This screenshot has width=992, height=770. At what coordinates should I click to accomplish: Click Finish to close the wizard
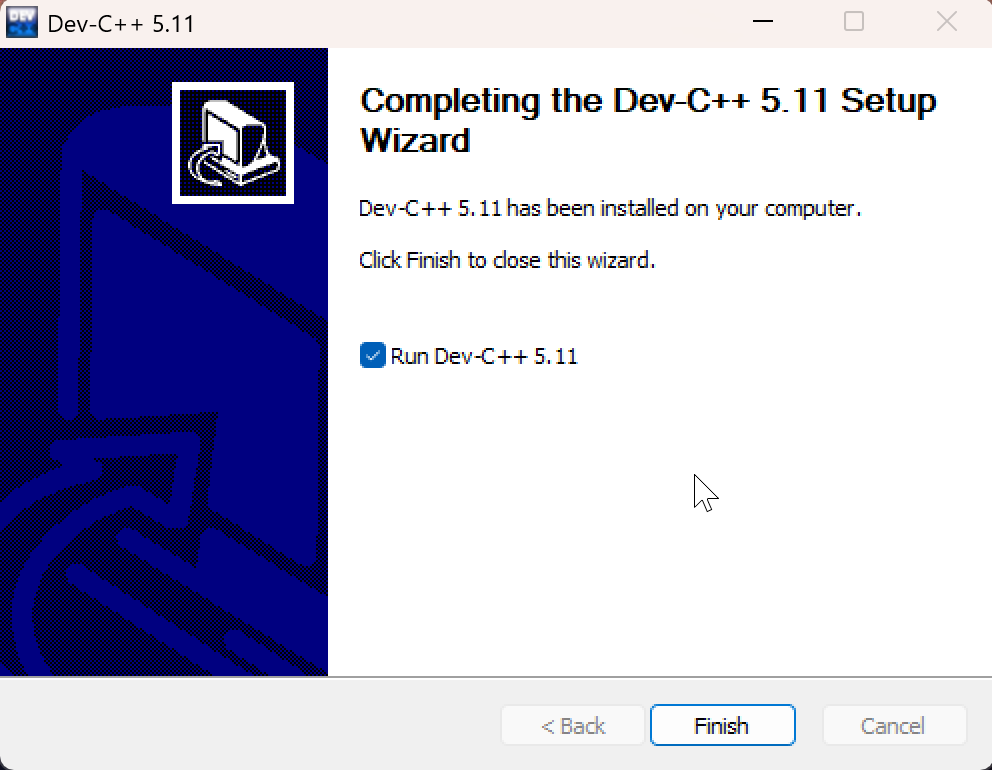tap(722, 725)
